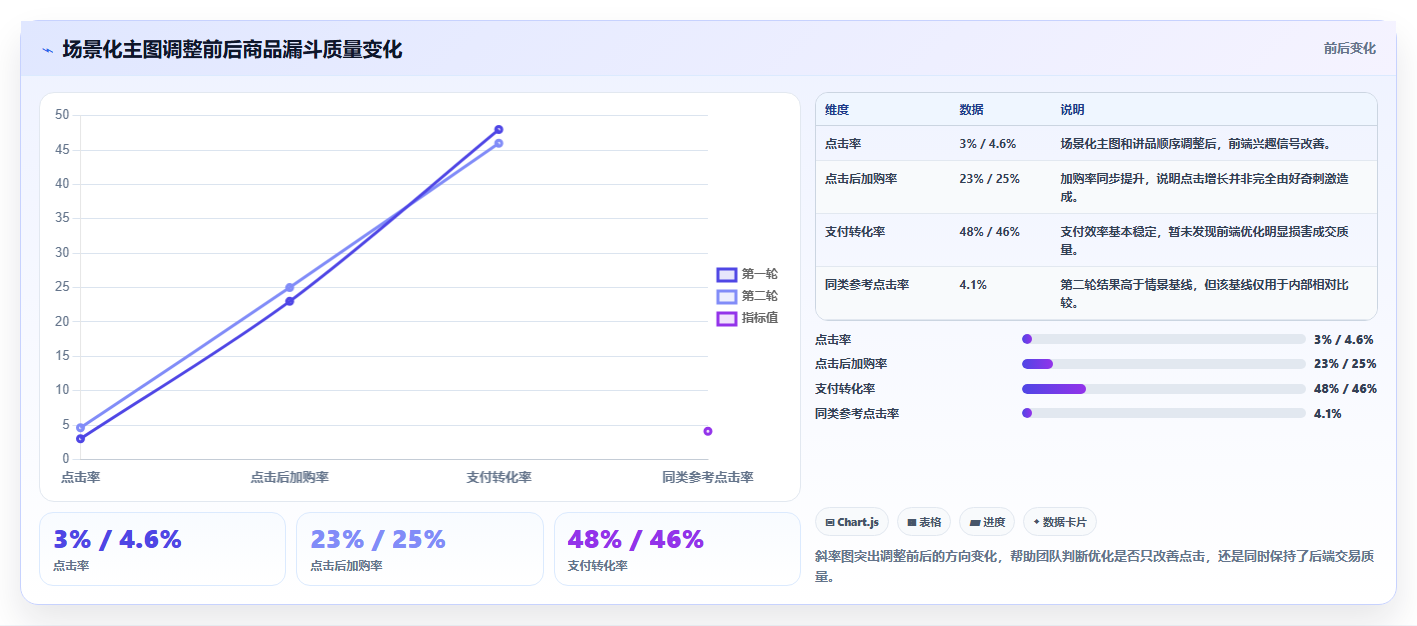Click the 50 y-axis tick label
Image resolution: width=1417 pixels, height=626 pixels.
62,115
